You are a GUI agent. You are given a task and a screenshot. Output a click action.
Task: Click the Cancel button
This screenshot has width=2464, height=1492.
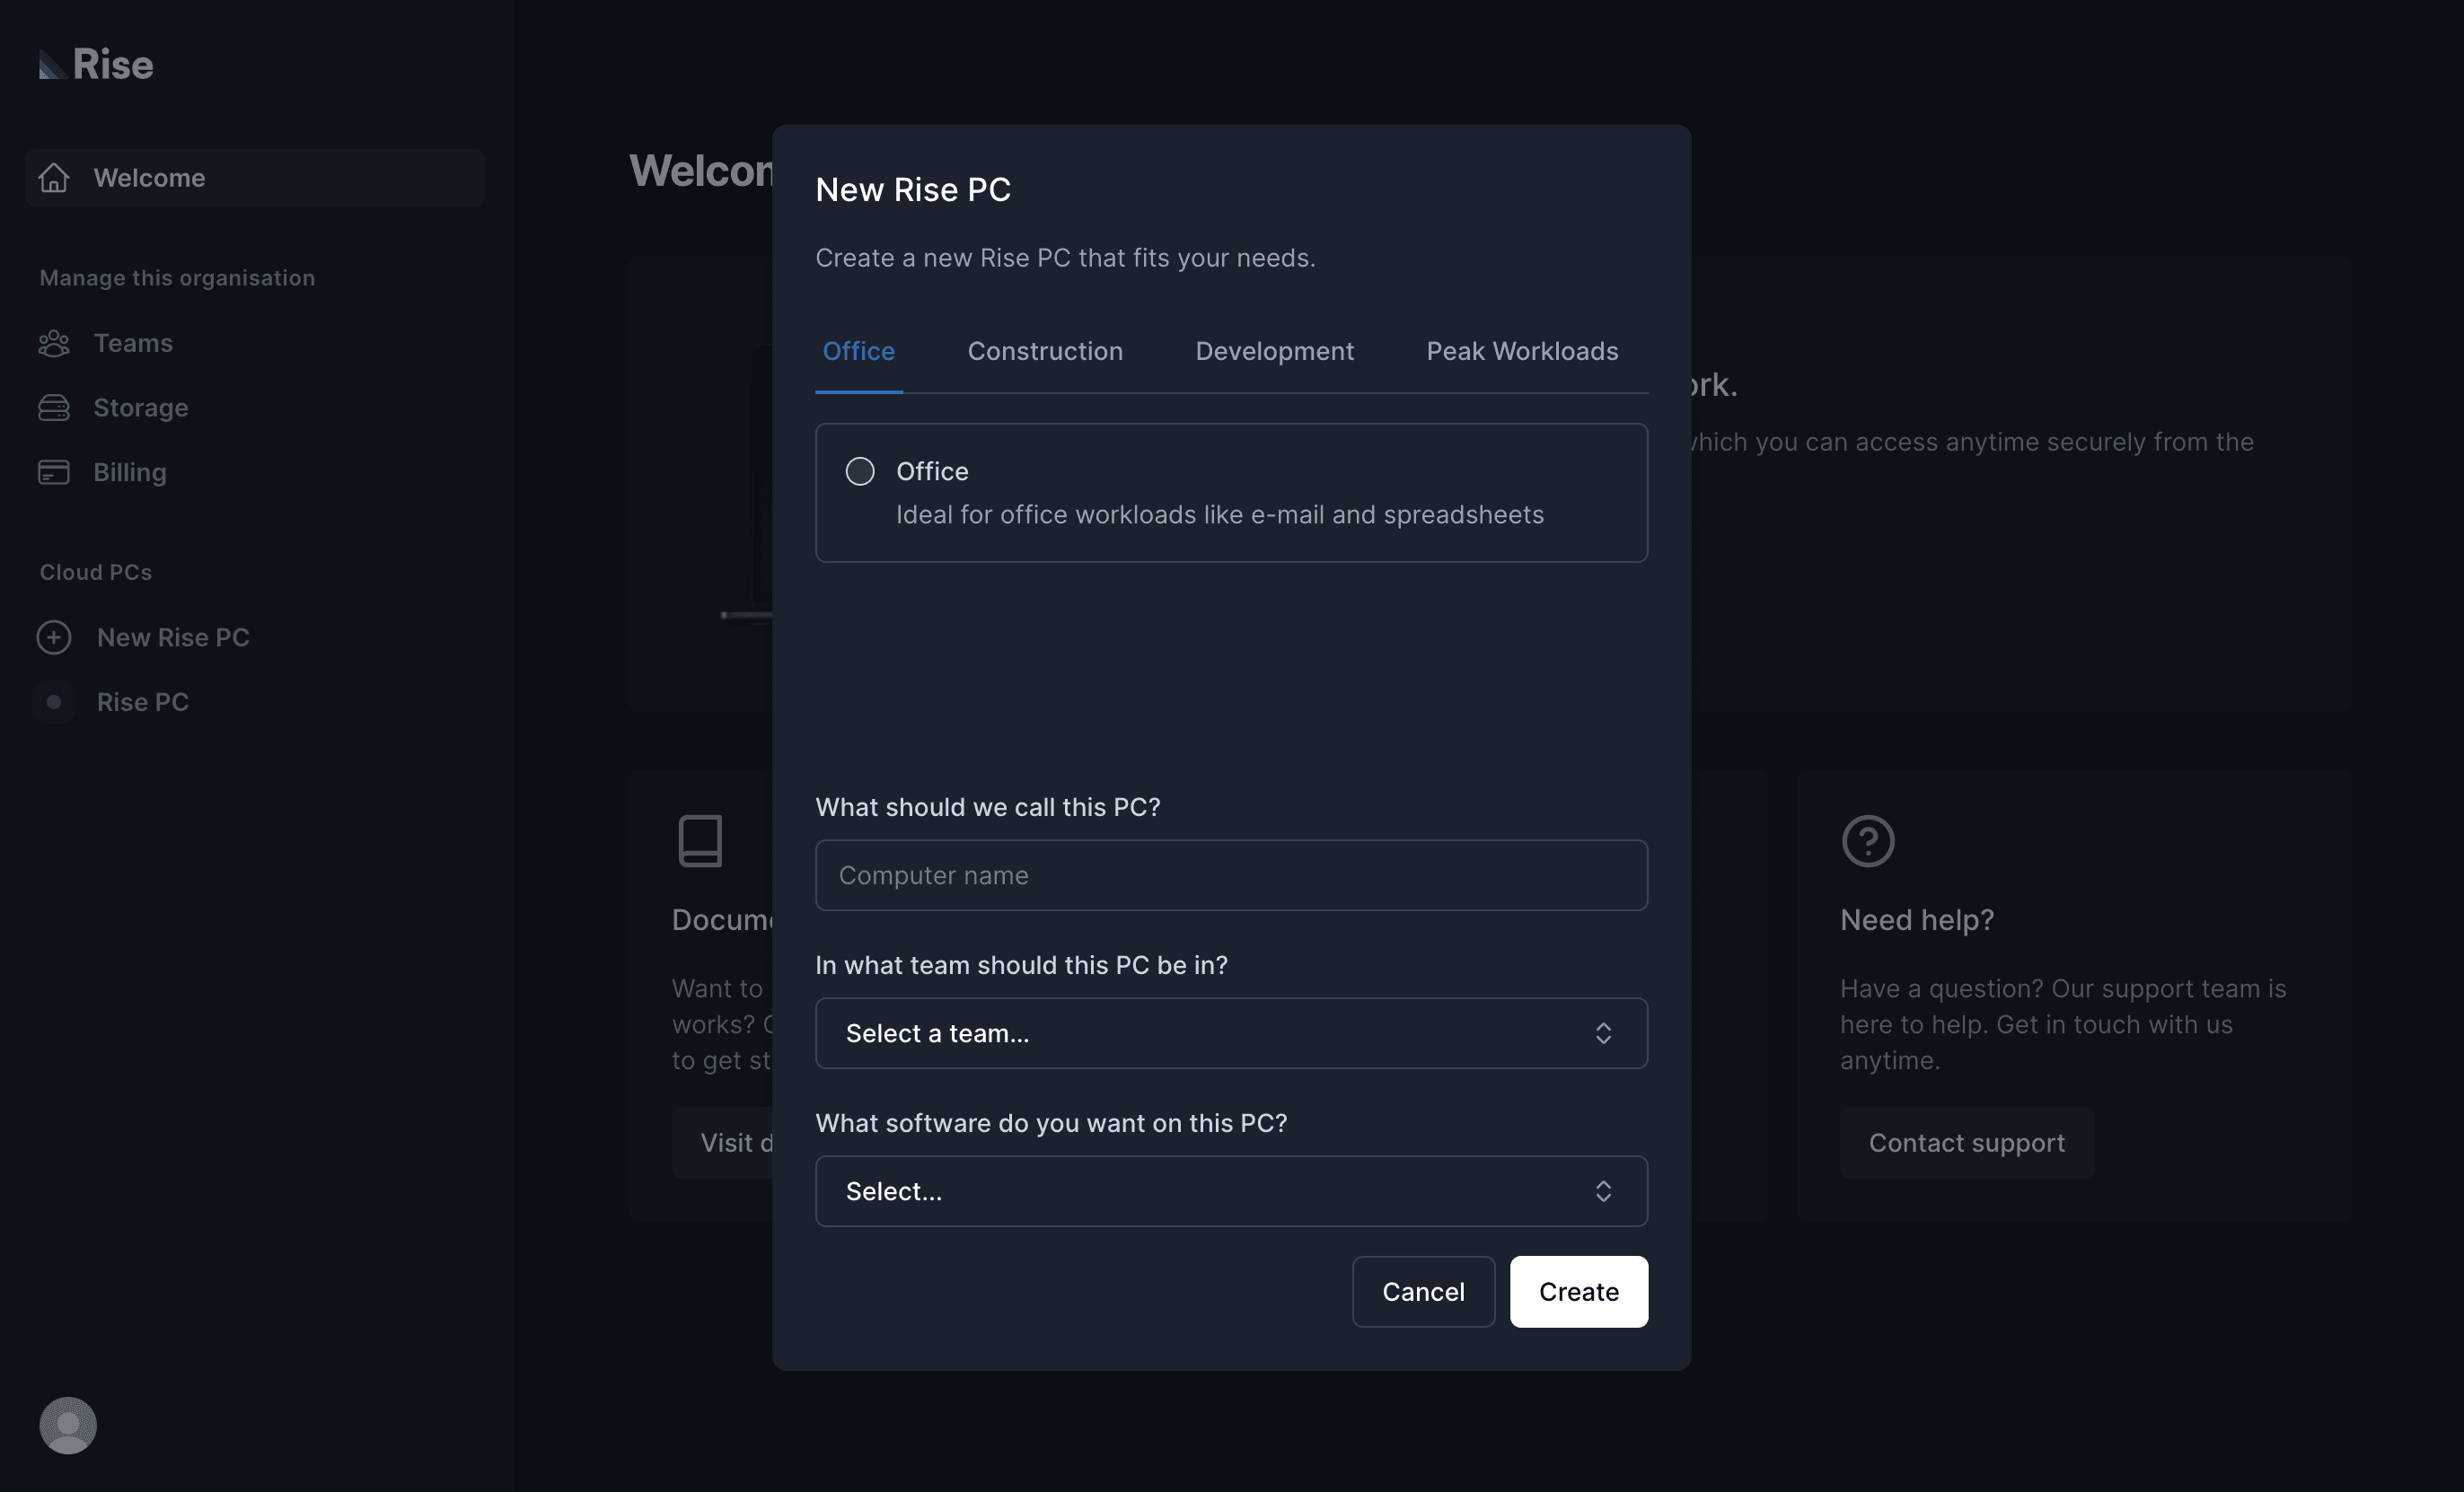pyautogui.click(x=1423, y=1291)
